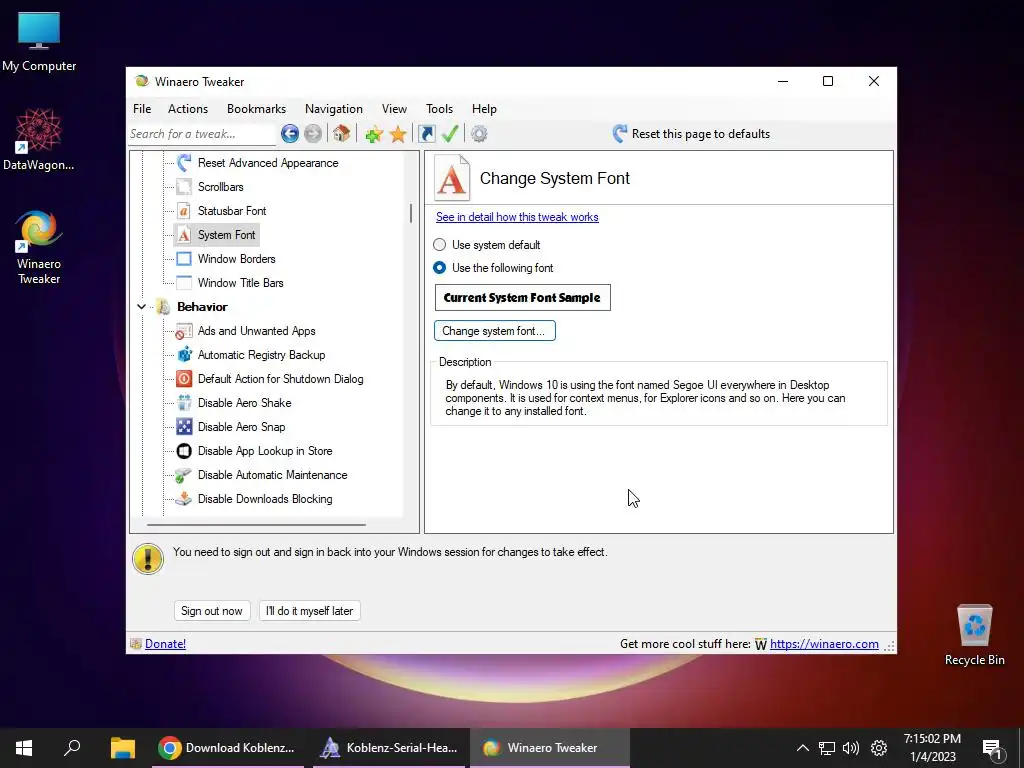Click the Ads and Unwanted Apps icon
Screen dimensions: 1024x768
point(184,331)
